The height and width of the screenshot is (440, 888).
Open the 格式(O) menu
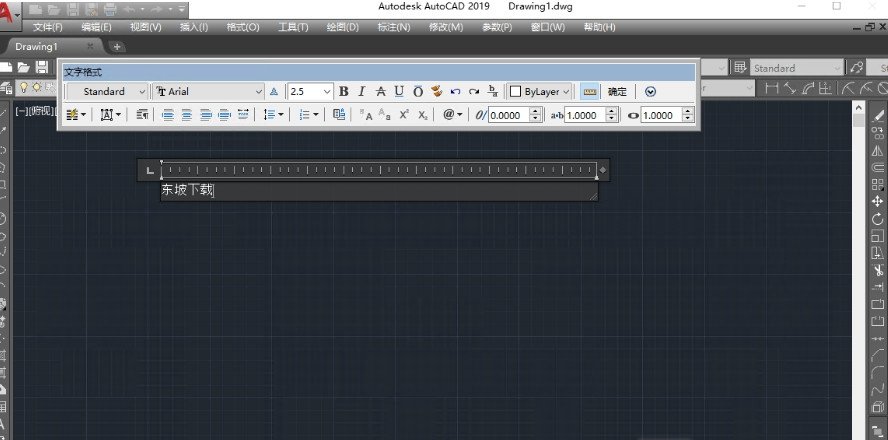tap(243, 27)
